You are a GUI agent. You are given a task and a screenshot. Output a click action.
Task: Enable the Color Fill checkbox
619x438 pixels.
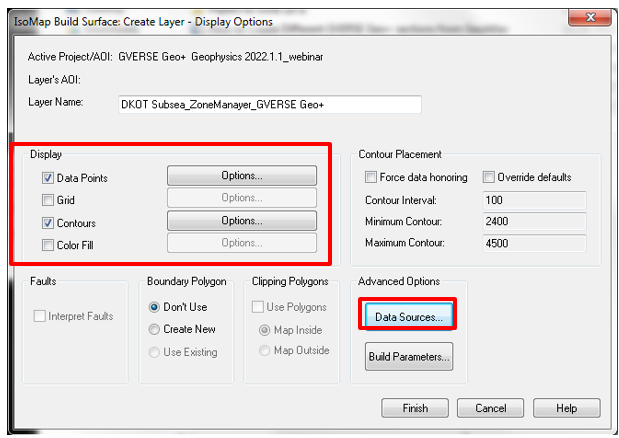point(48,245)
